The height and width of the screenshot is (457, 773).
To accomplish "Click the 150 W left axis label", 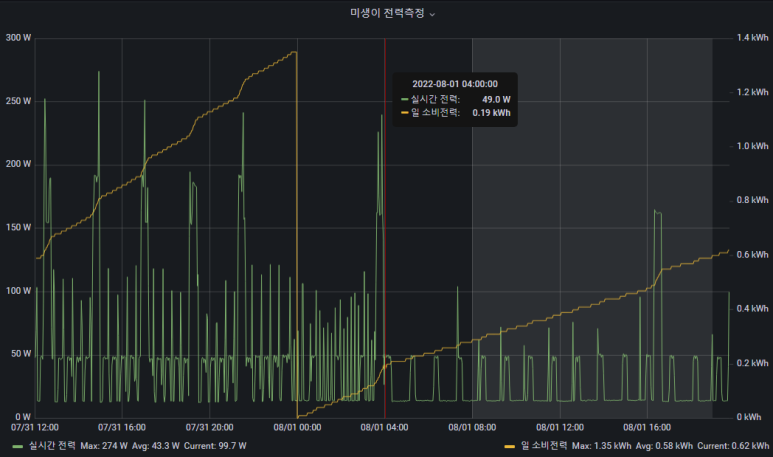I will [x=18, y=228].
